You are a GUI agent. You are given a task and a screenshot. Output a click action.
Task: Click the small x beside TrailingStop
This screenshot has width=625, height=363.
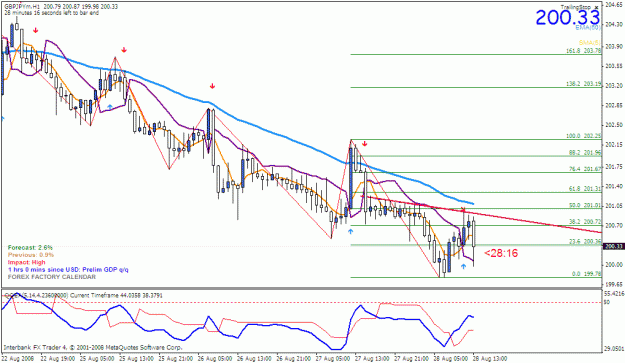[596, 8]
